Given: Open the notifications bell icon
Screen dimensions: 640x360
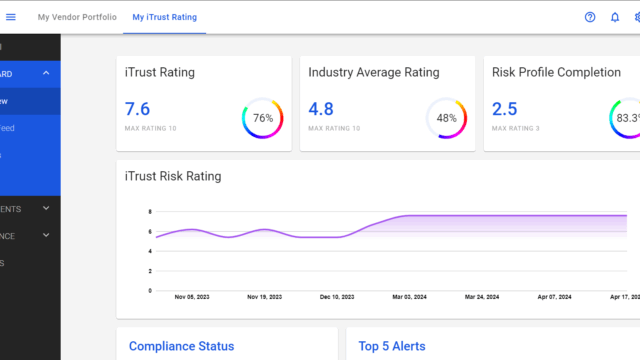Looking at the screenshot, I should pyautogui.click(x=615, y=17).
